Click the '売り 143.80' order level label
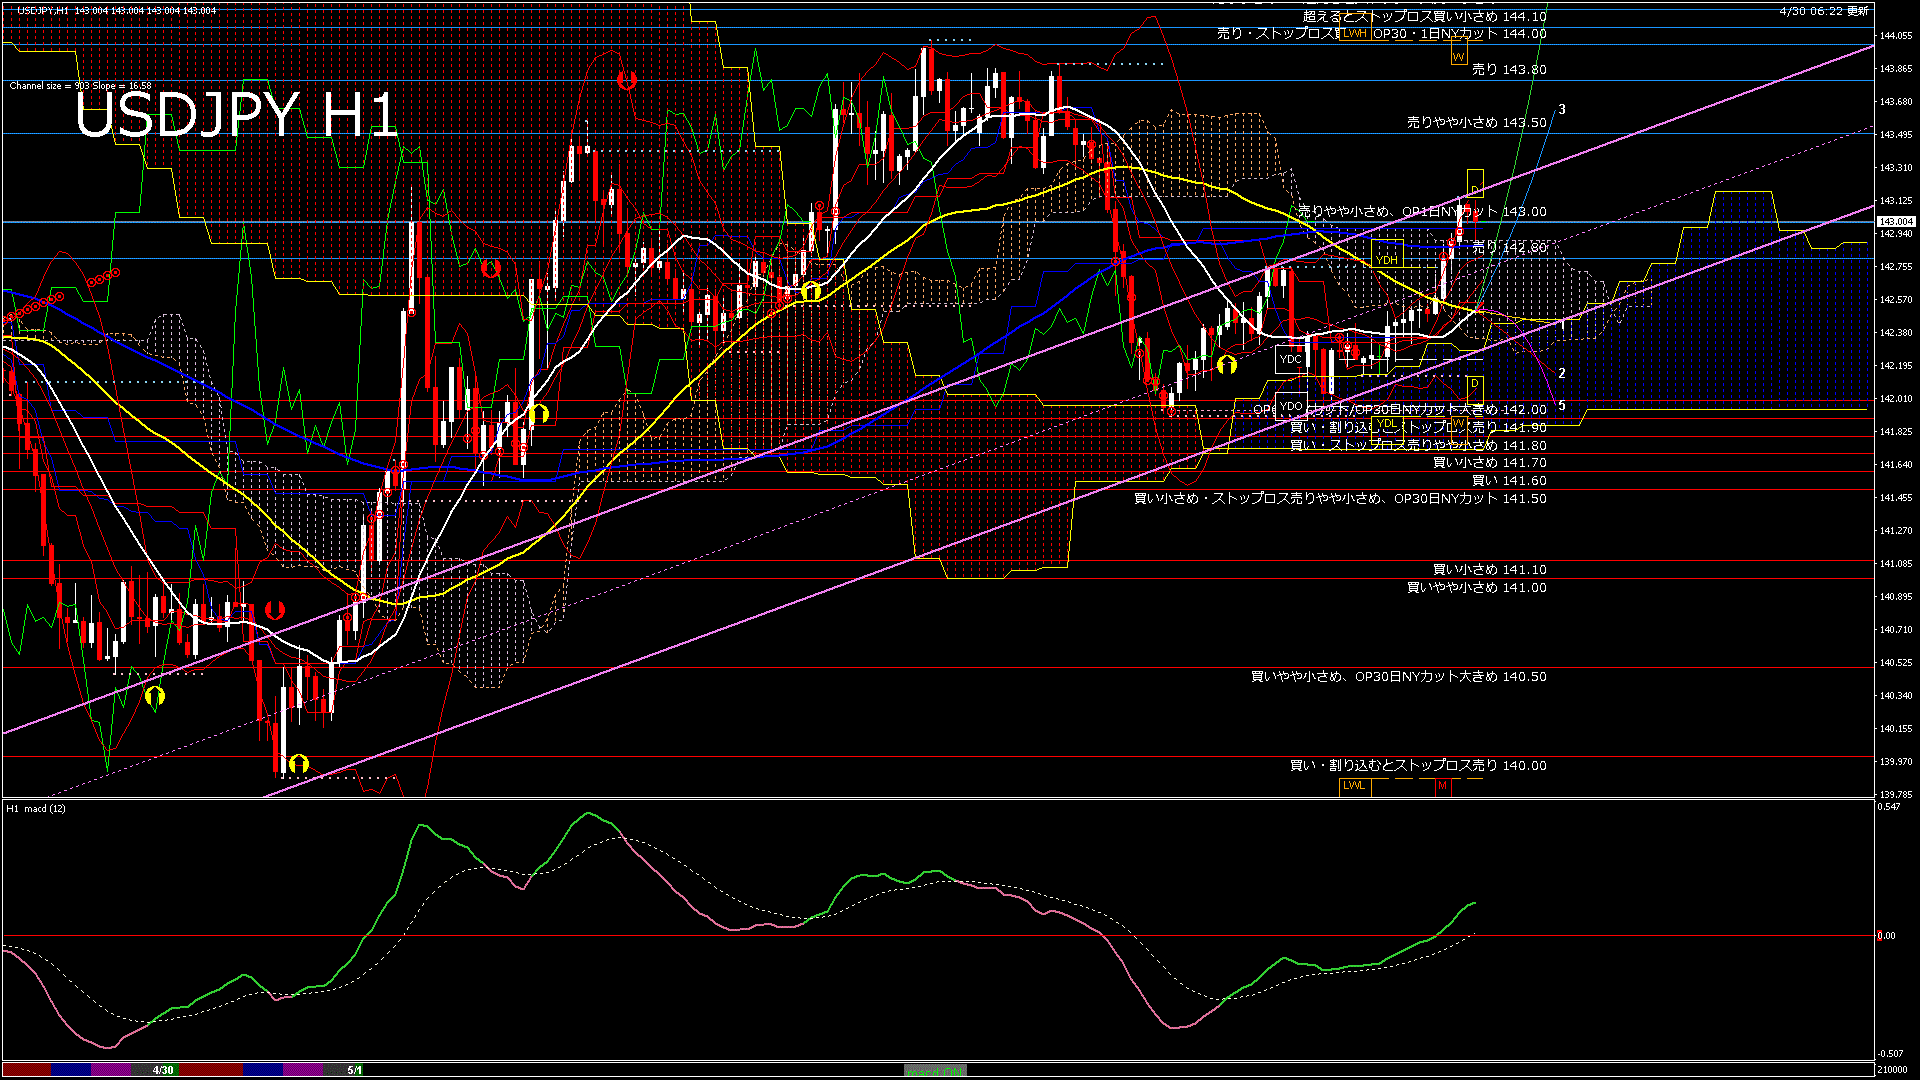 click(1509, 70)
